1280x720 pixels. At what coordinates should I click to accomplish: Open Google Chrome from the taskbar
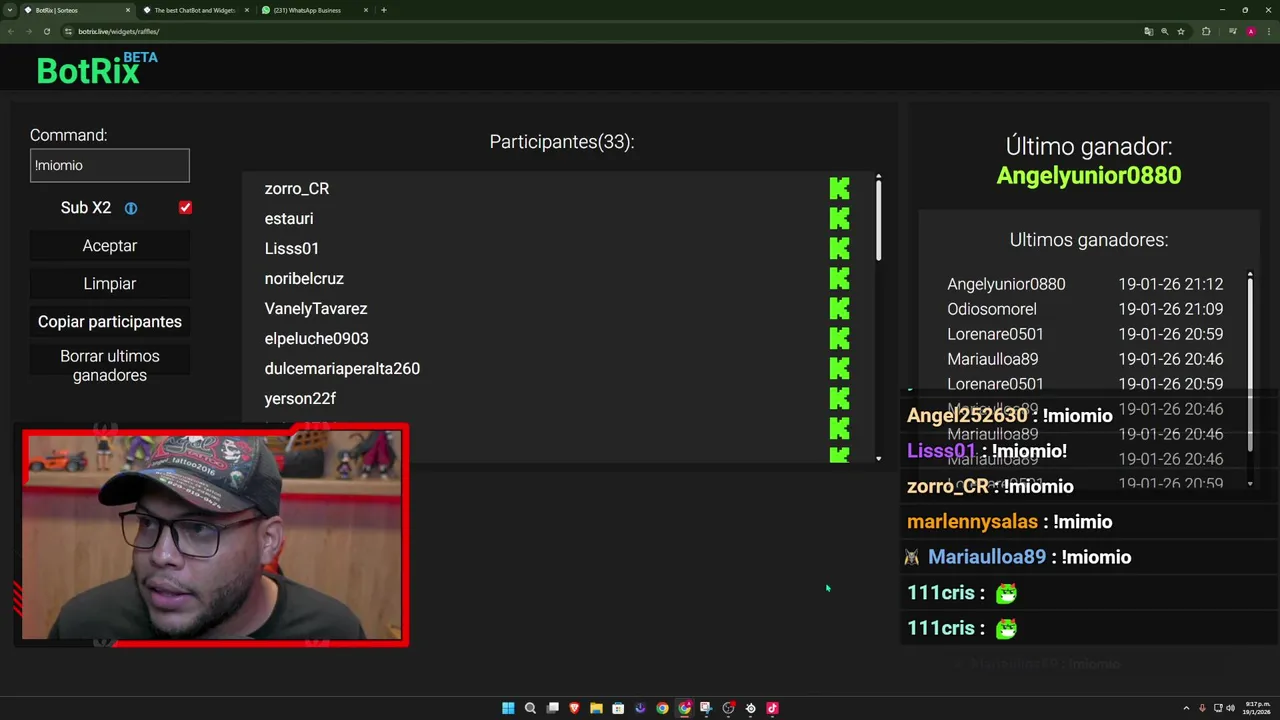[x=662, y=708]
